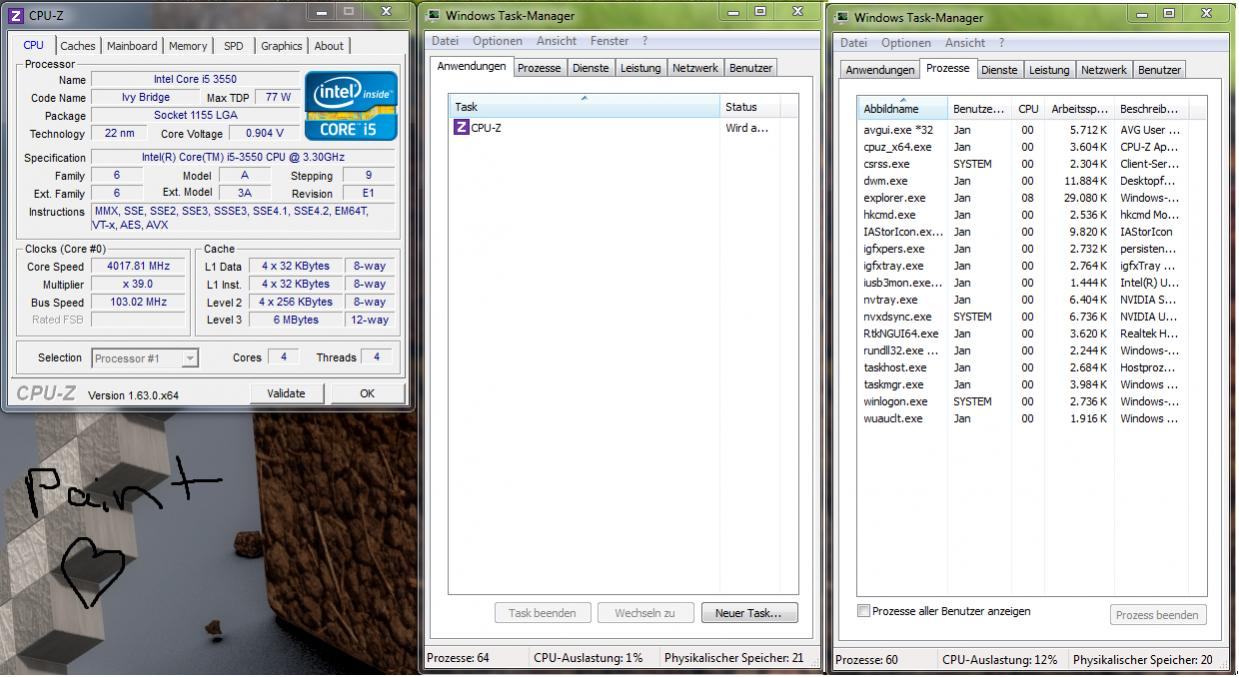Click the Intel Core i5 logo

(351, 105)
